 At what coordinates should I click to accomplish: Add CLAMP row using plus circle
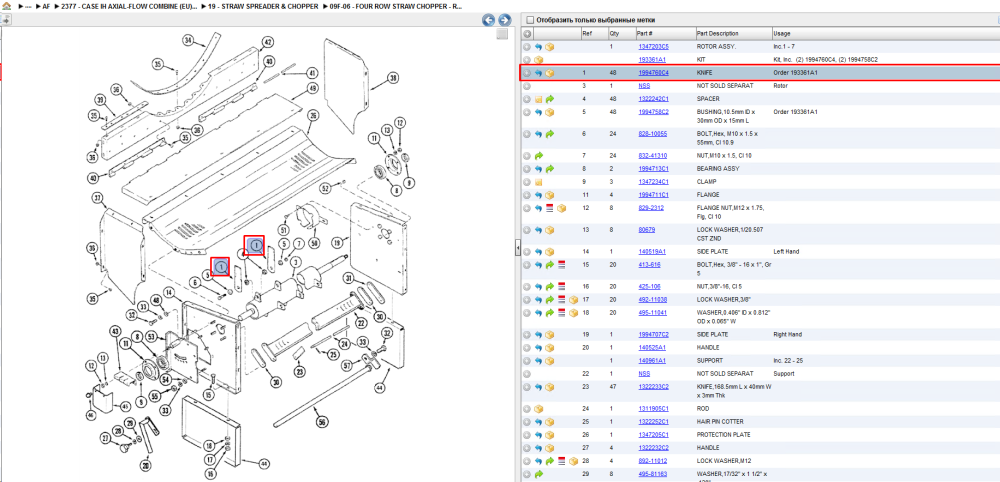coord(527,182)
